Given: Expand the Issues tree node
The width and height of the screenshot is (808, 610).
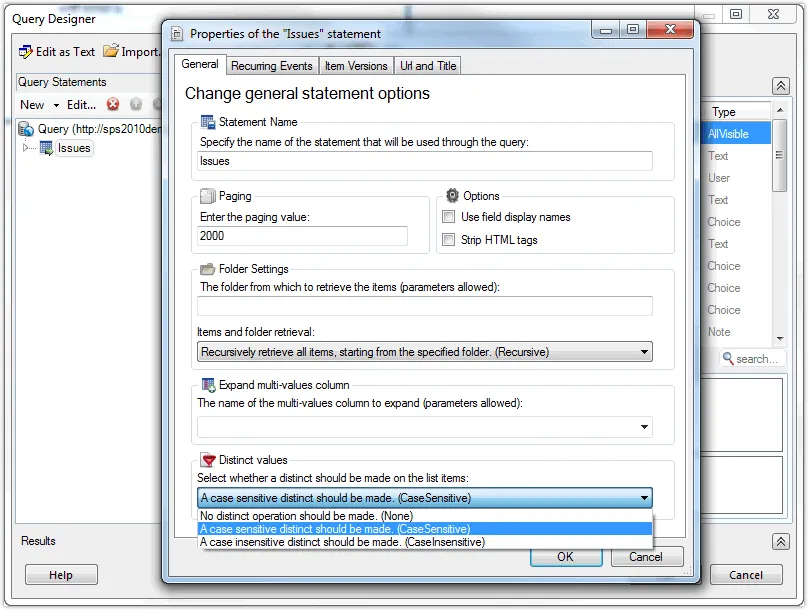Looking at the screenshot, I should click(x=27, y=148).
